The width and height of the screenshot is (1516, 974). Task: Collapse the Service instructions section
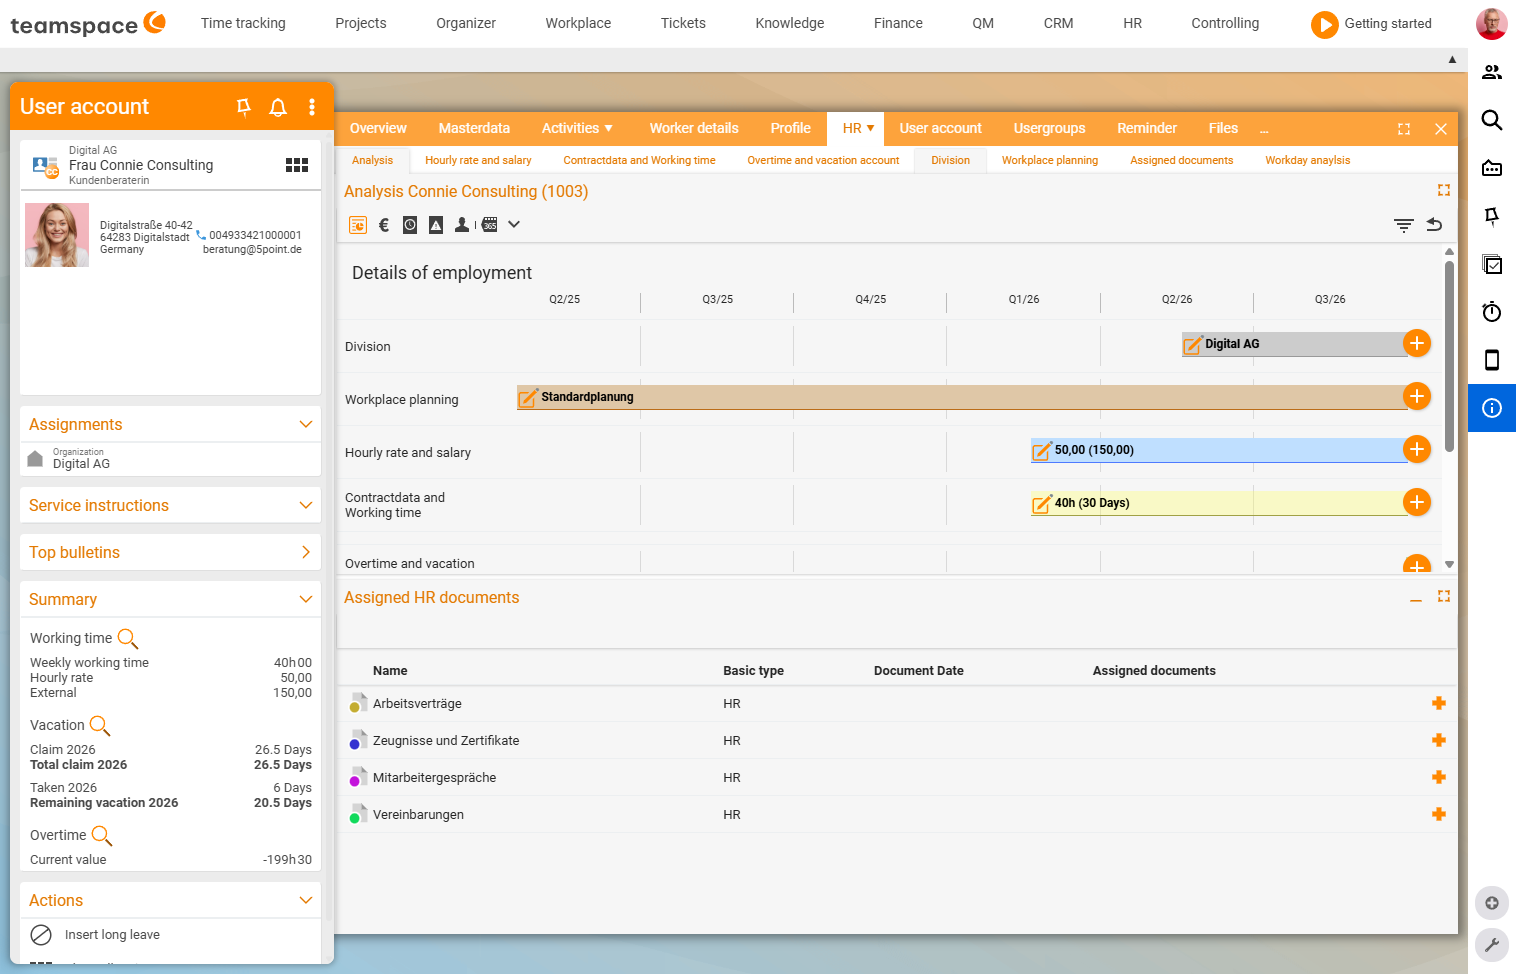tap(306, 505)
